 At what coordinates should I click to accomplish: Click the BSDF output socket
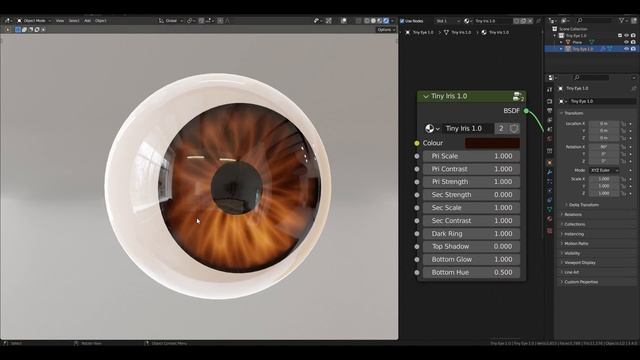(526, 111)
